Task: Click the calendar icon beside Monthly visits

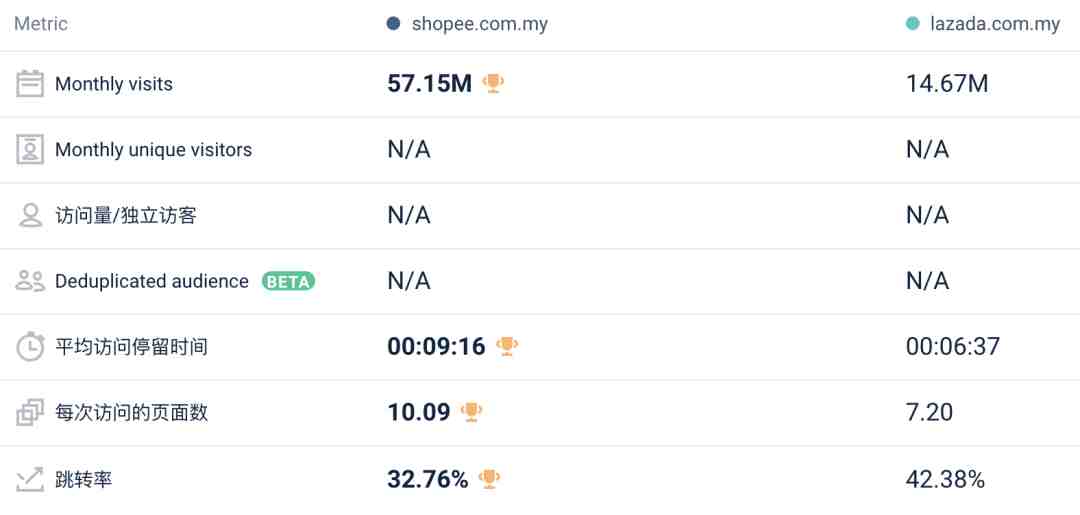Action: point(30,84)
